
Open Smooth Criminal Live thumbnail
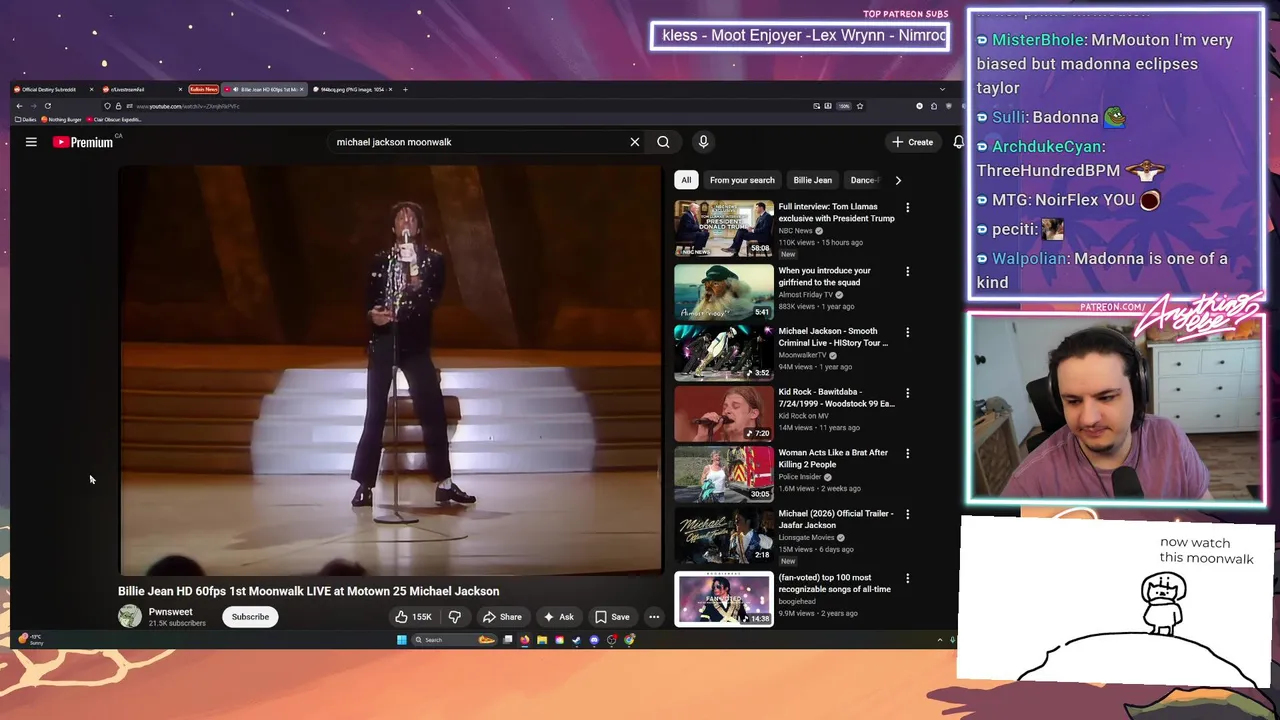(x=724, y=352)
